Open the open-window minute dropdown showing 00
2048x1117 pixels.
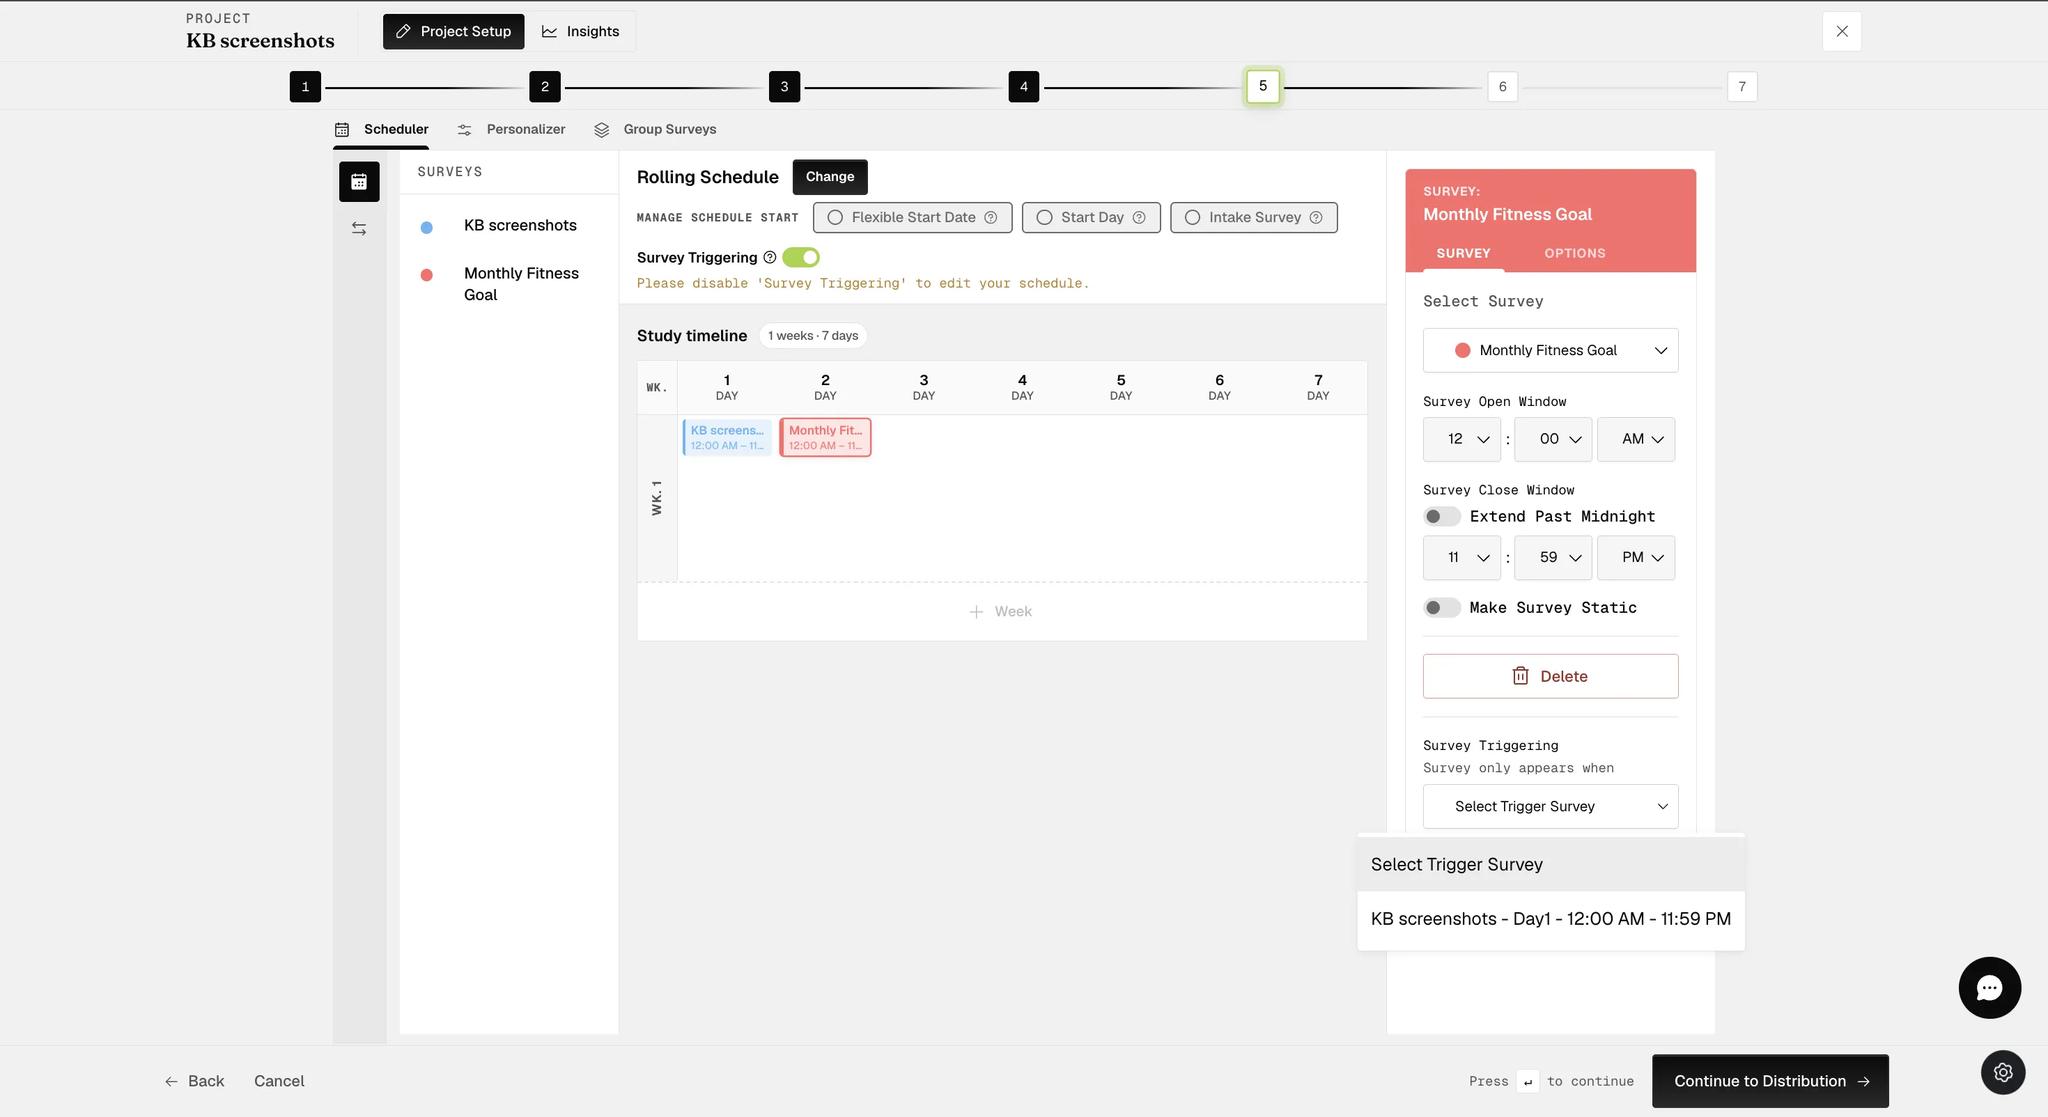point(1553,439)
